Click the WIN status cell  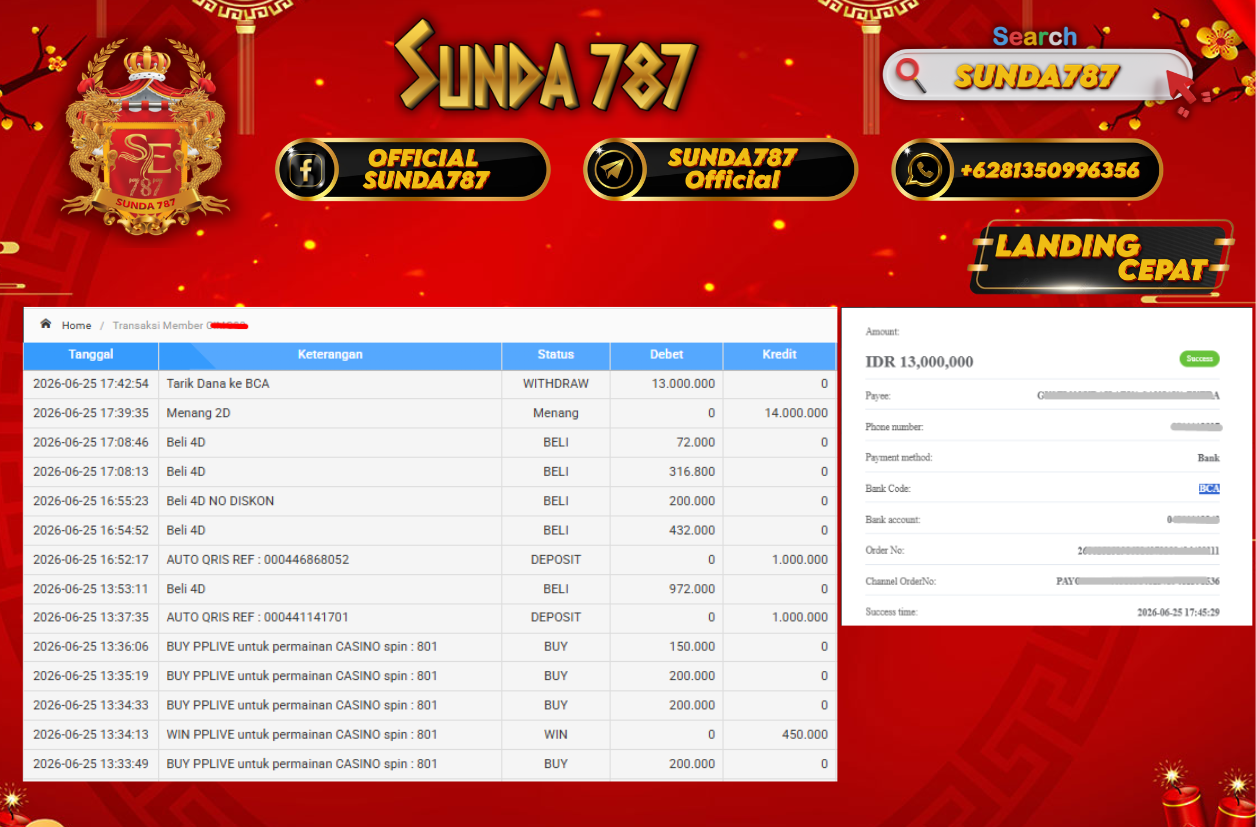[x=556, y=735]
